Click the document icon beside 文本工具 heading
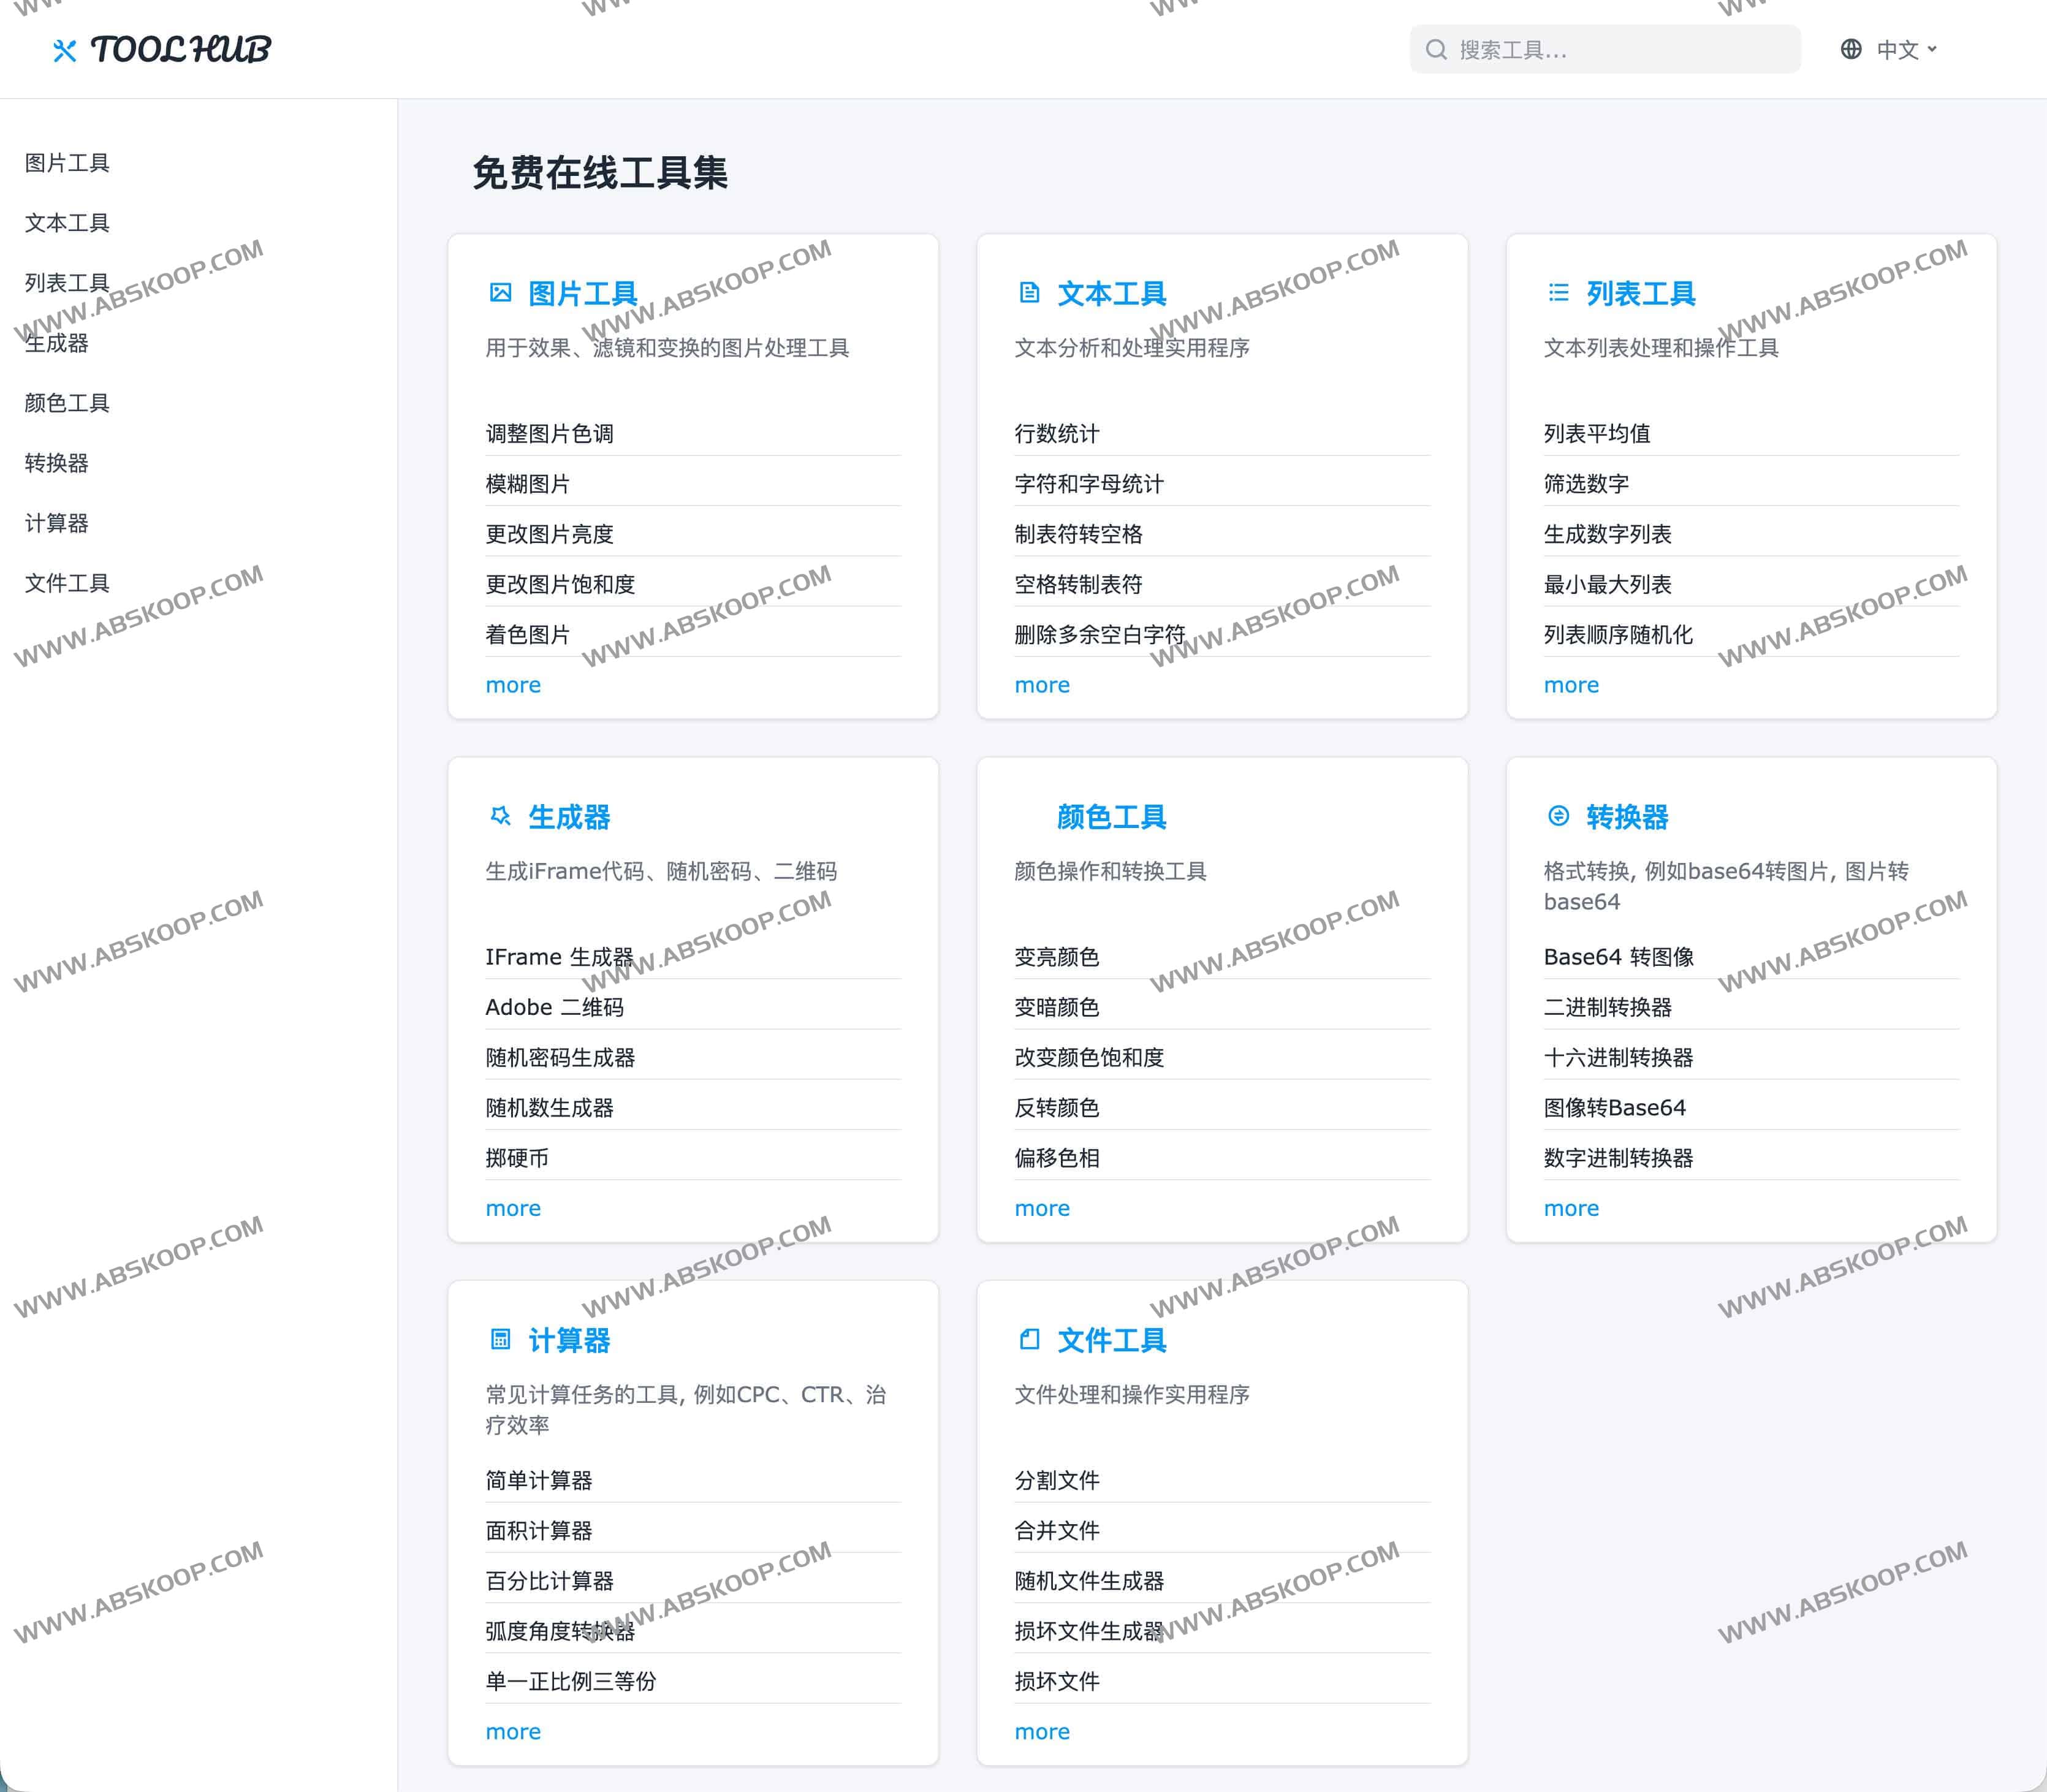The image size is (2047, 1792). pyautogui.click(x=1029, y=293)
